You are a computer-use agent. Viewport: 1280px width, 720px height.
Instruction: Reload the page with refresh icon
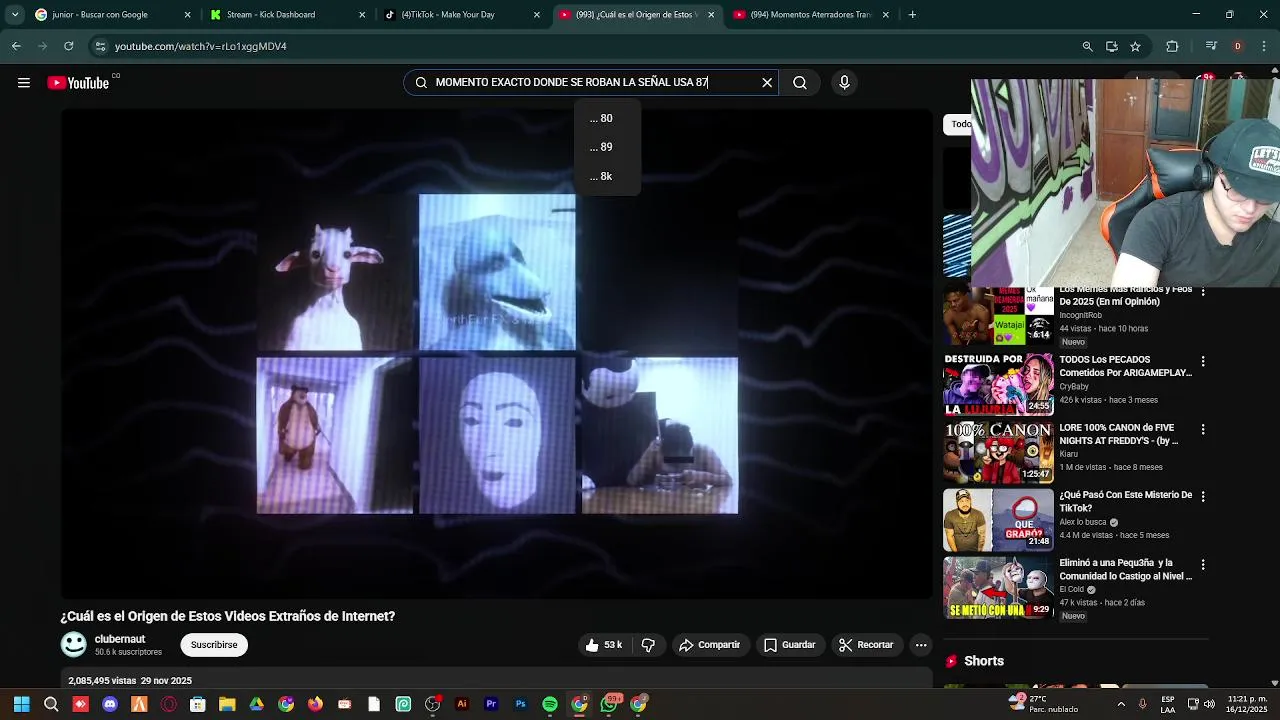(68, 46)
